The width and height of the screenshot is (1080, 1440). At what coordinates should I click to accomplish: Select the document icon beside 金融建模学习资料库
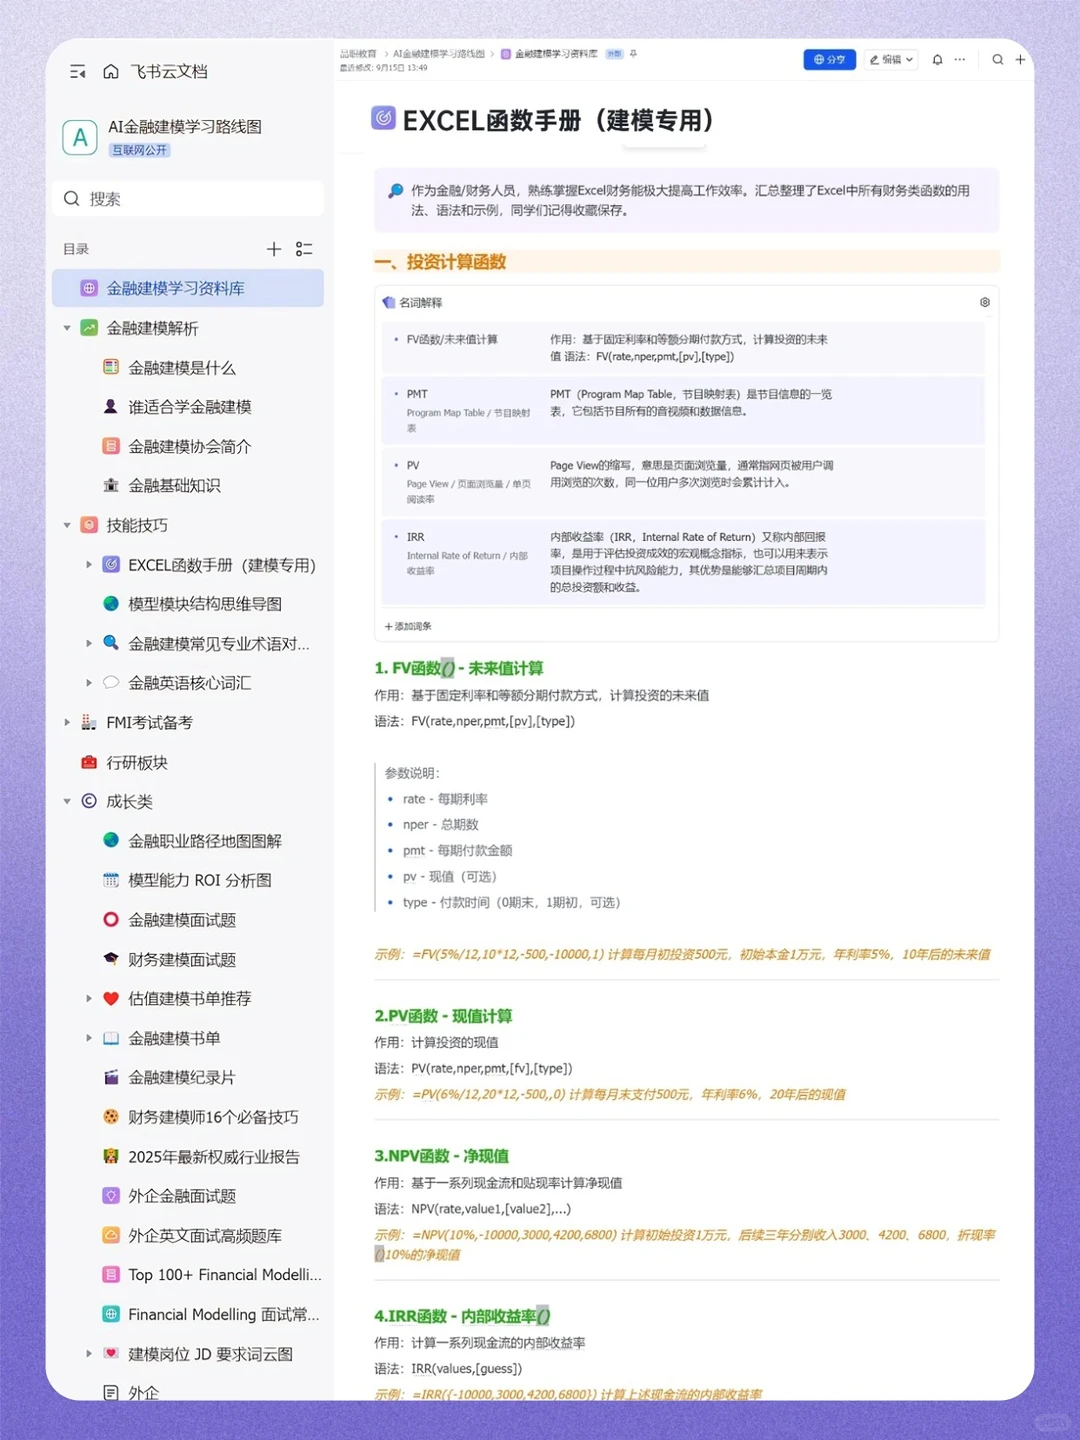(x=88, y=288)
